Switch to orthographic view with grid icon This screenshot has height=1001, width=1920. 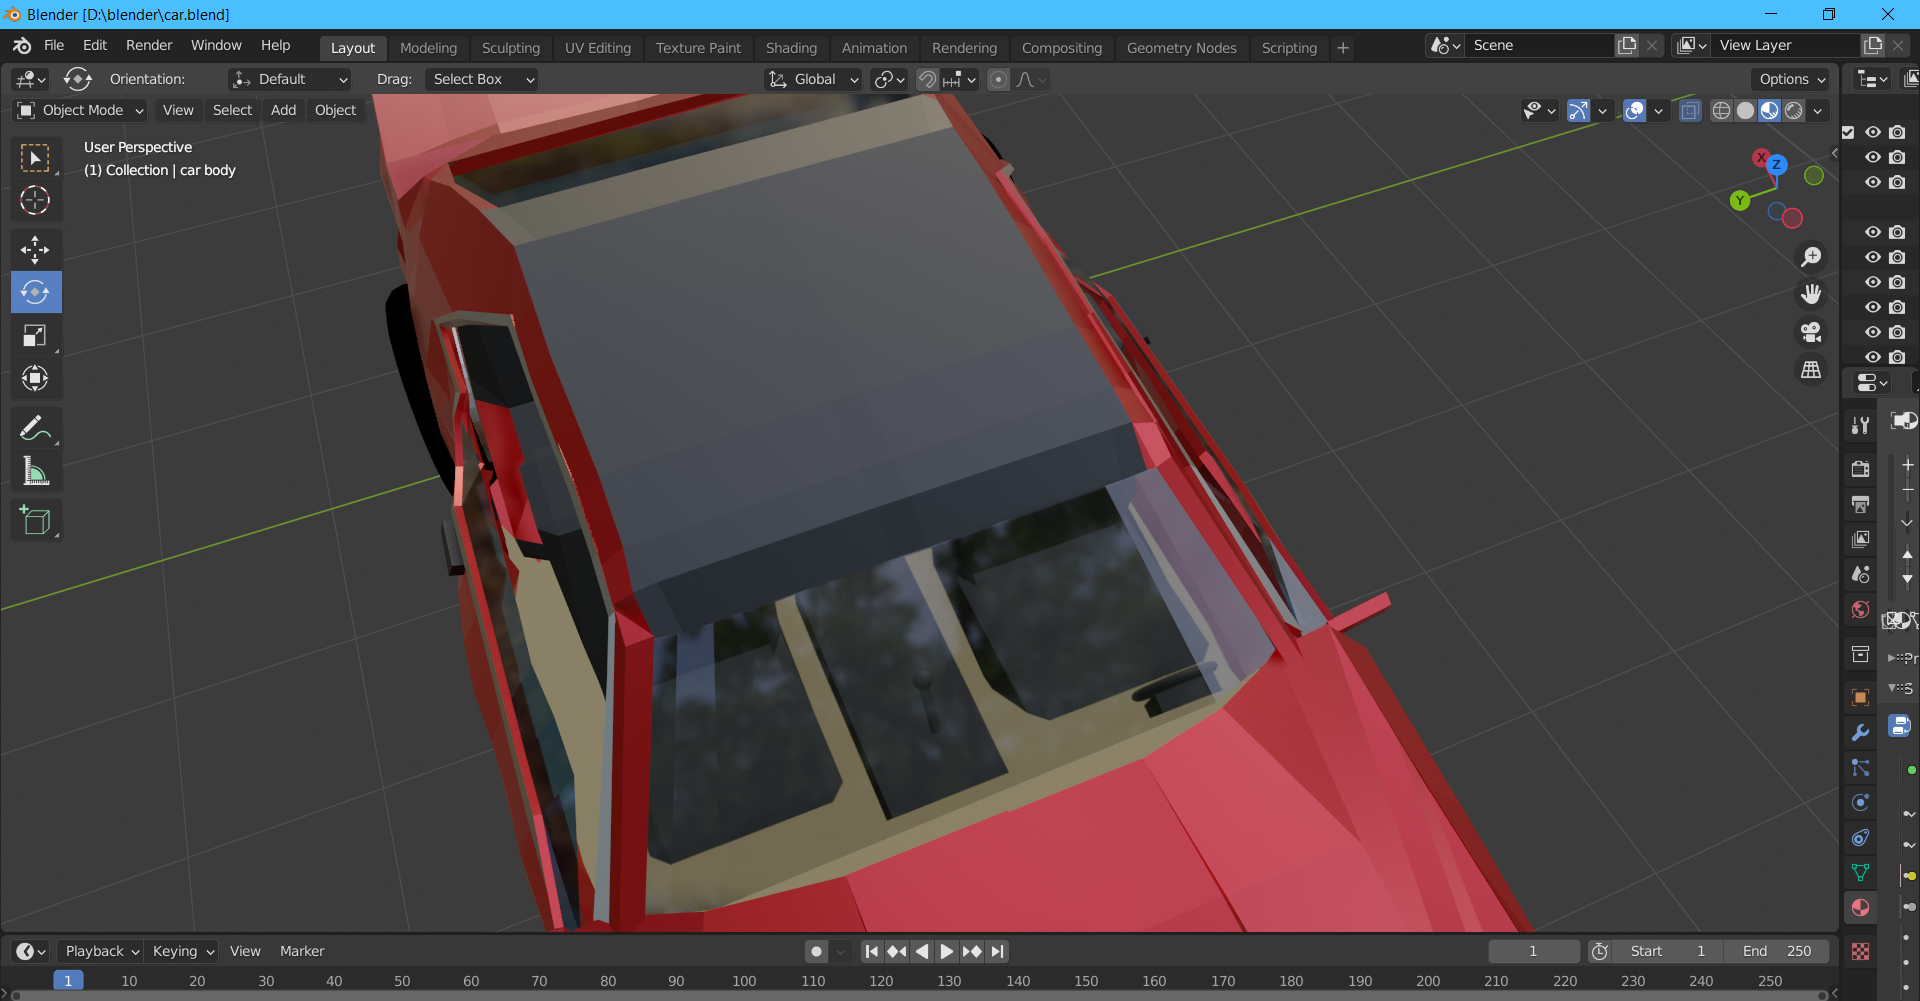click(1811, 370)
